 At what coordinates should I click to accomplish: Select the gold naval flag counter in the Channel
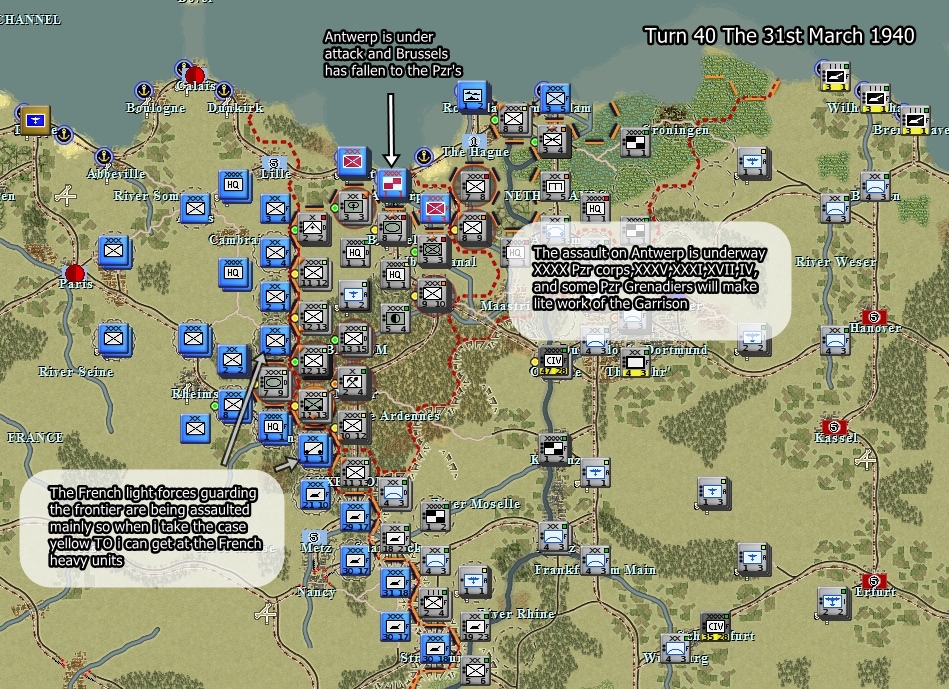35,120
